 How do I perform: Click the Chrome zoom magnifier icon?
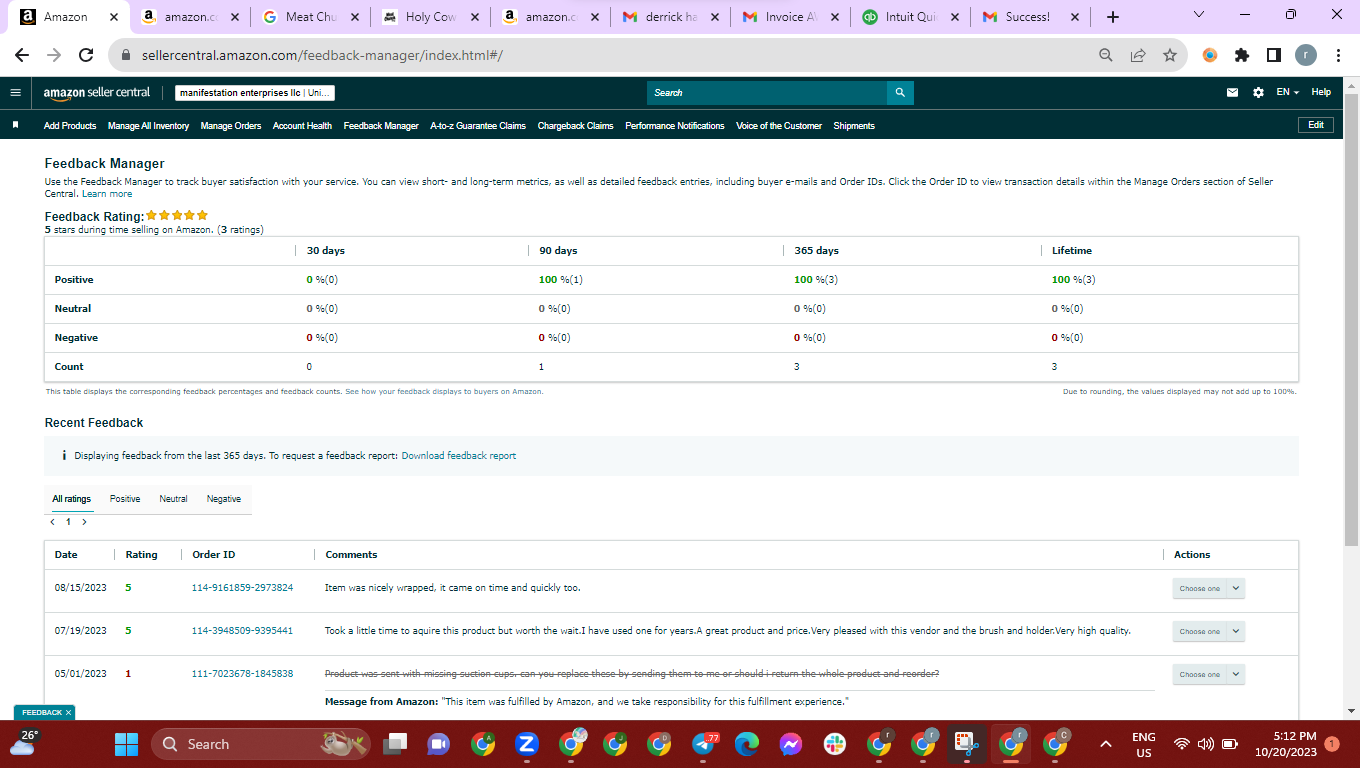tap(1105, 55)
